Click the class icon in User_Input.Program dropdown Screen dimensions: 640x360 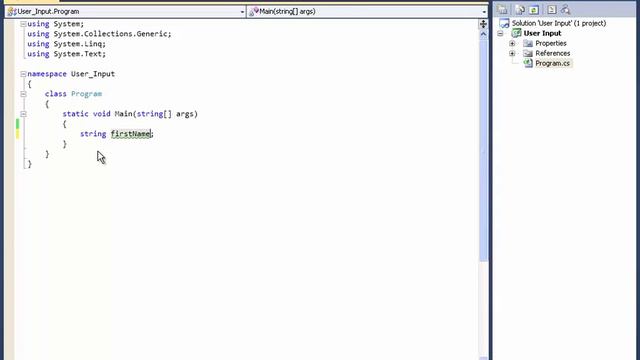(12, 11)
